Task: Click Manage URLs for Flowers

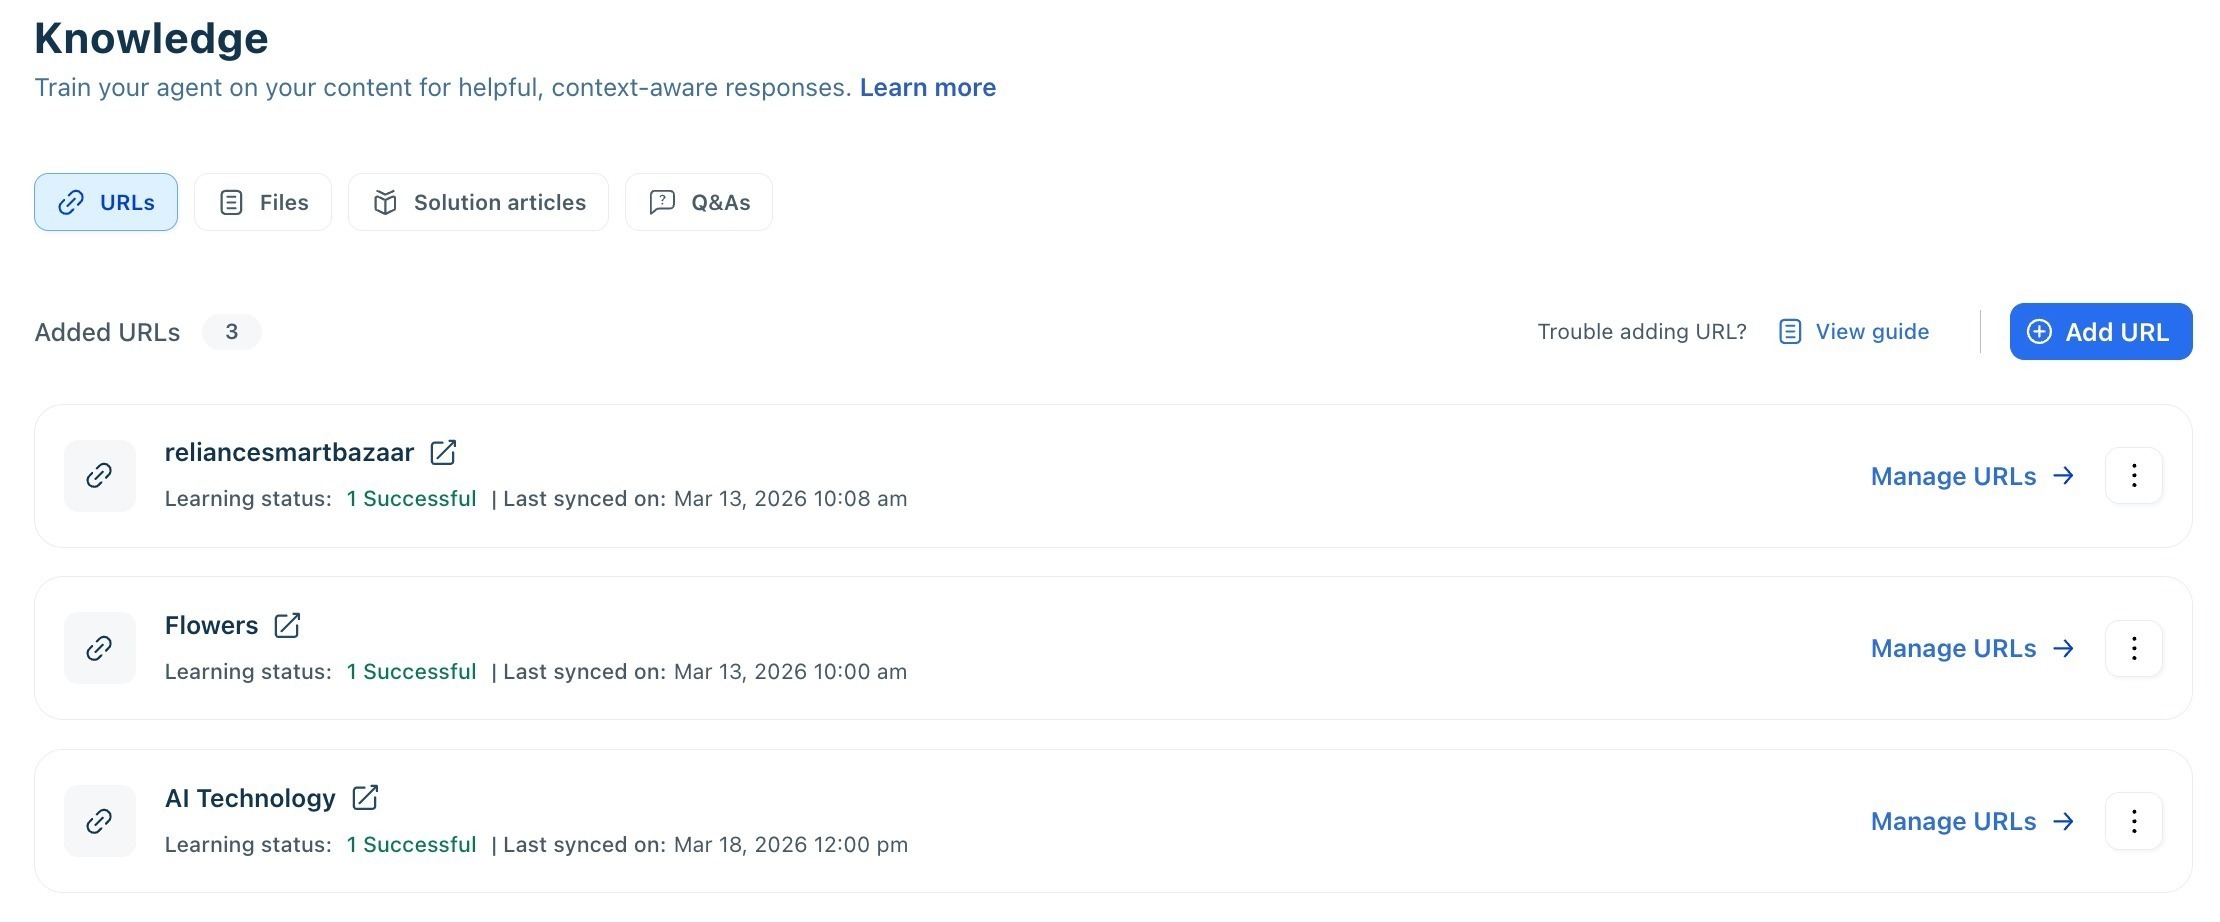Action: [x=1972, y=648]
